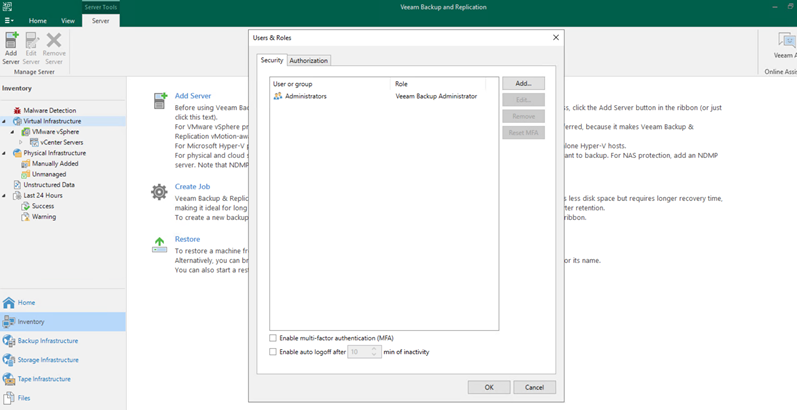Screen dimensions: 797x410
Task: Click the Create Job gear icon
Action: click(159, 192)
